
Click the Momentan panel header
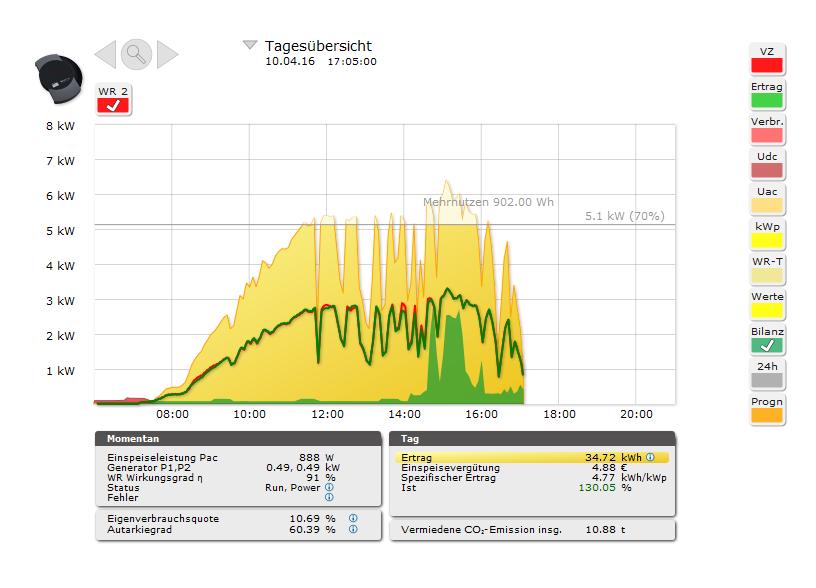(x=238, y=439)
